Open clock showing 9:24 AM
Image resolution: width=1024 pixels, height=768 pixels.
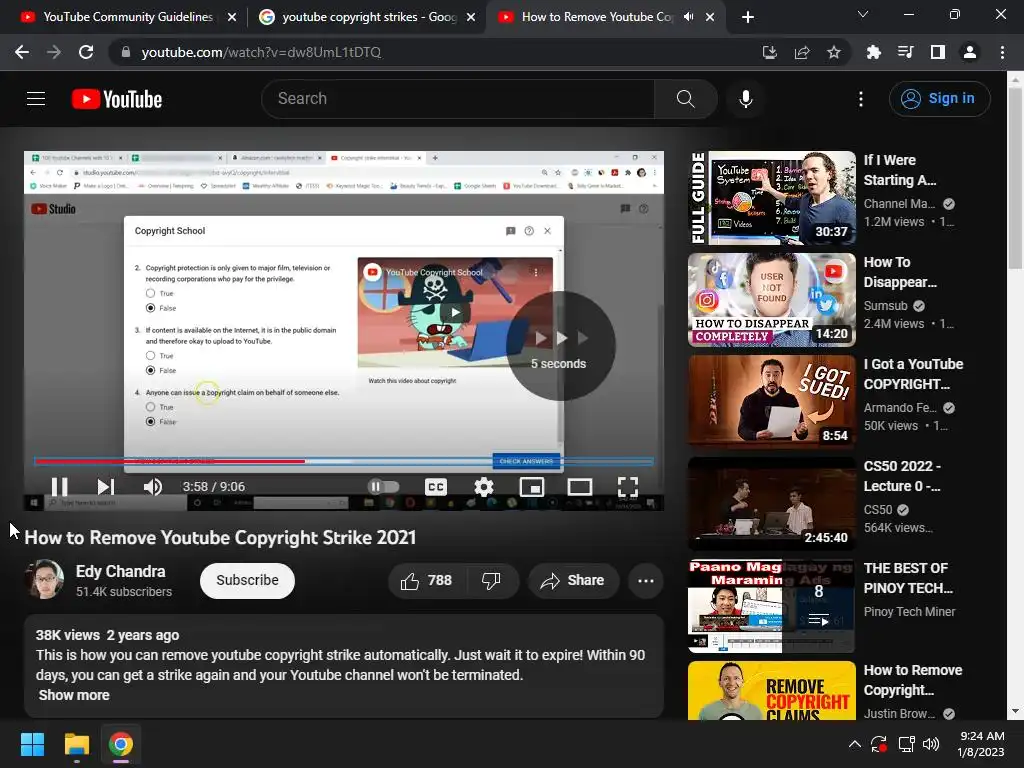pos(981,744)
